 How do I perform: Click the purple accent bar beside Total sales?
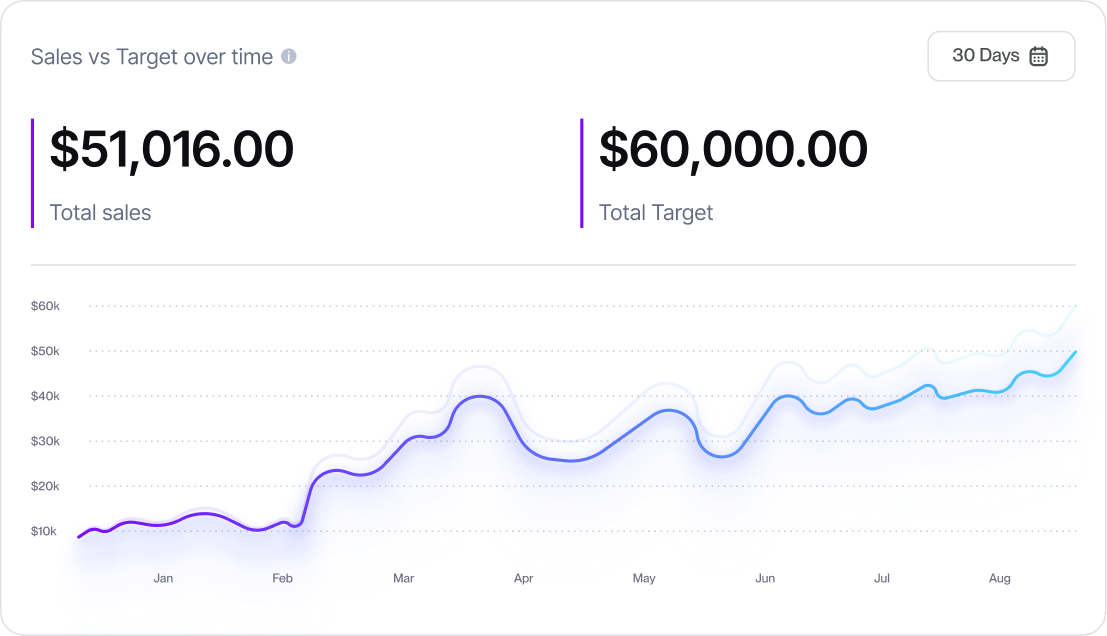pyautogui.click(x=34, y=170)
